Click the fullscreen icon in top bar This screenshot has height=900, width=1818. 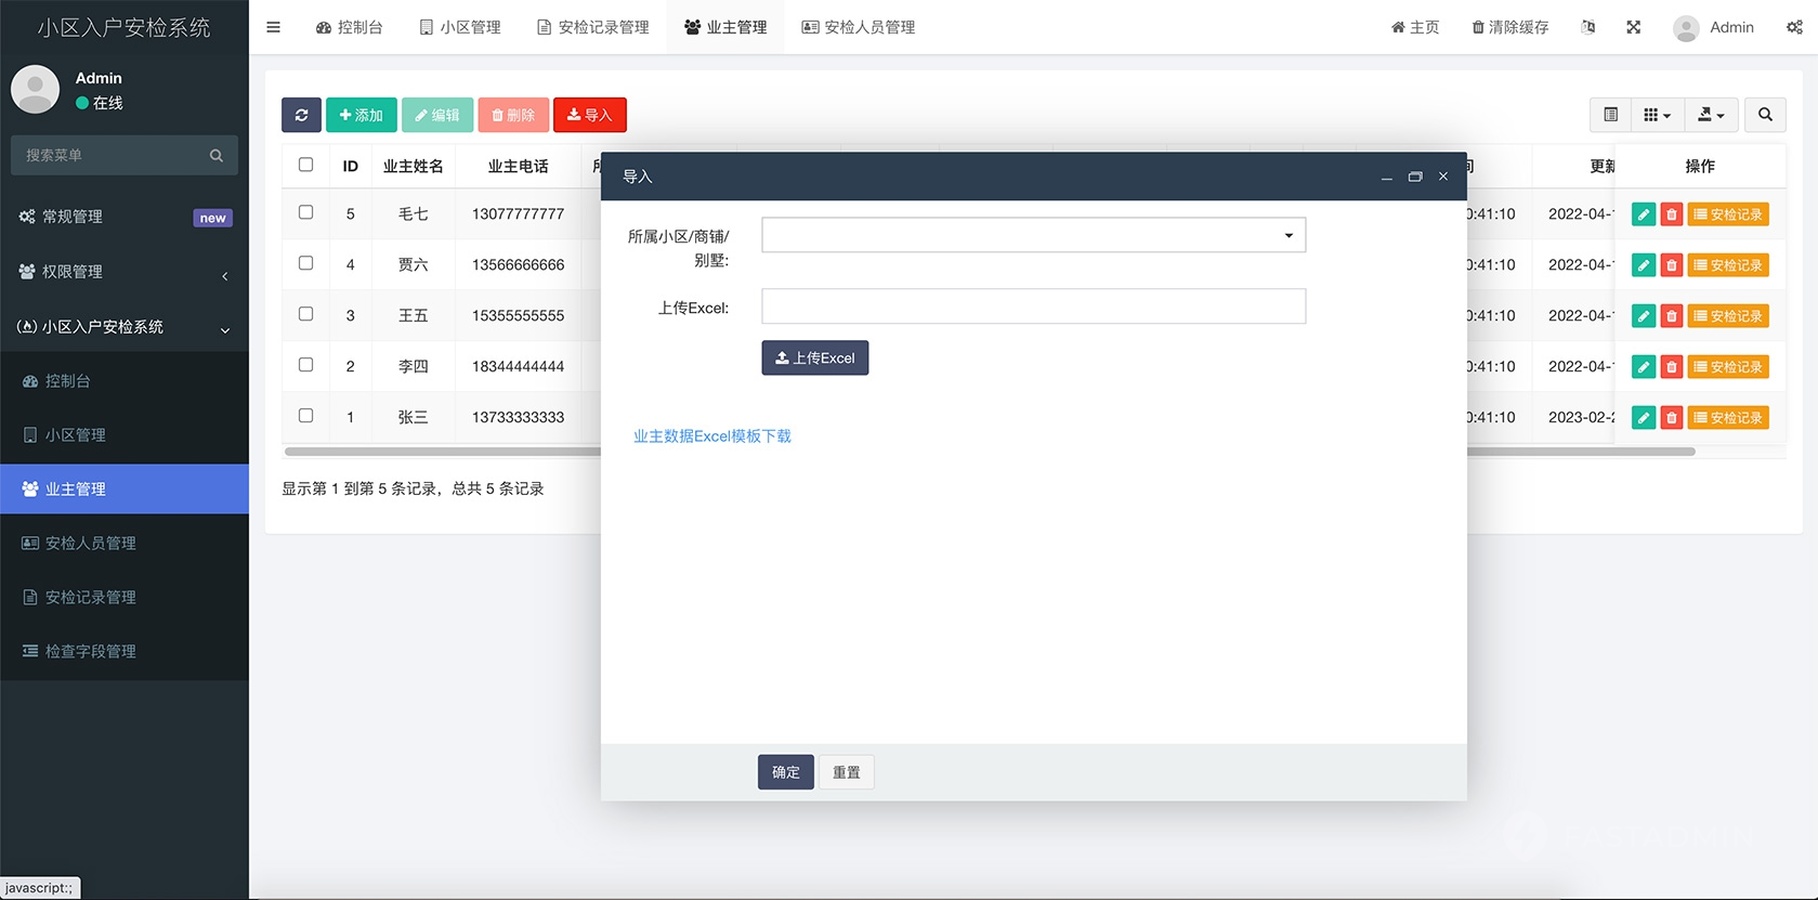tap(1633, 27)
